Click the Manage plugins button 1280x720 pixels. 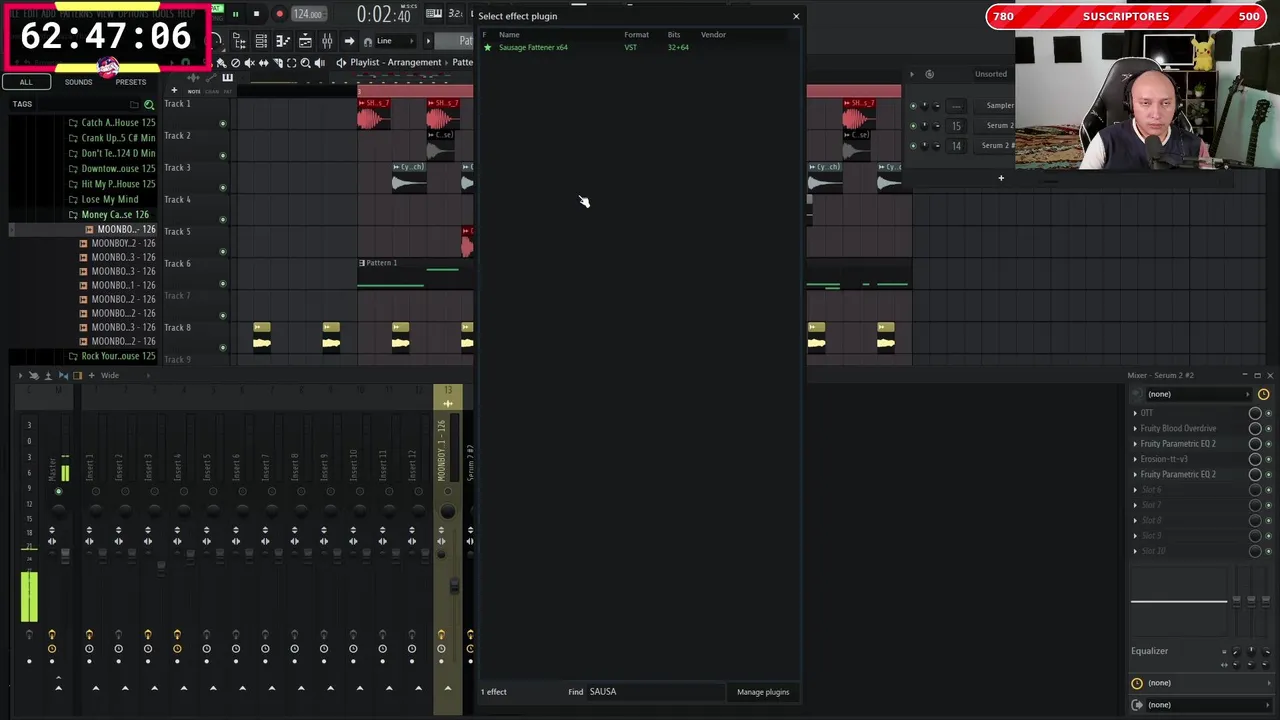(763, 692)
